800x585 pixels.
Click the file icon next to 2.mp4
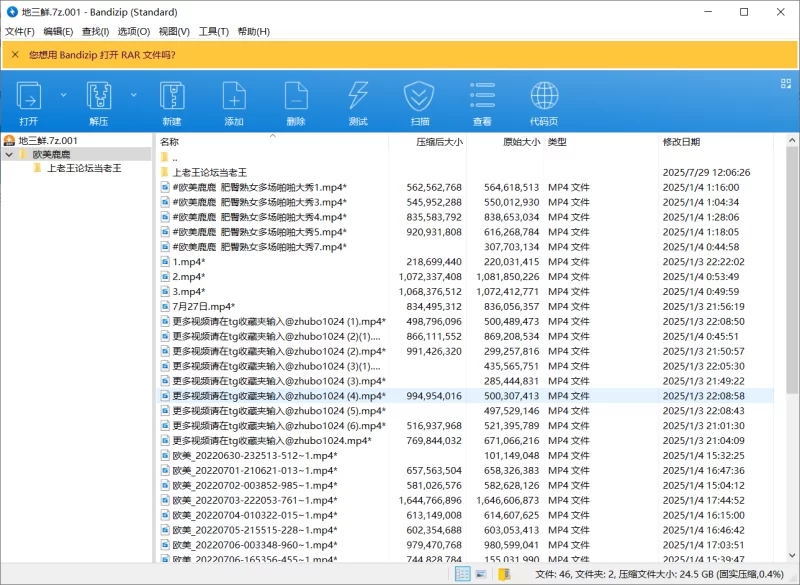(x=165, y=276)
